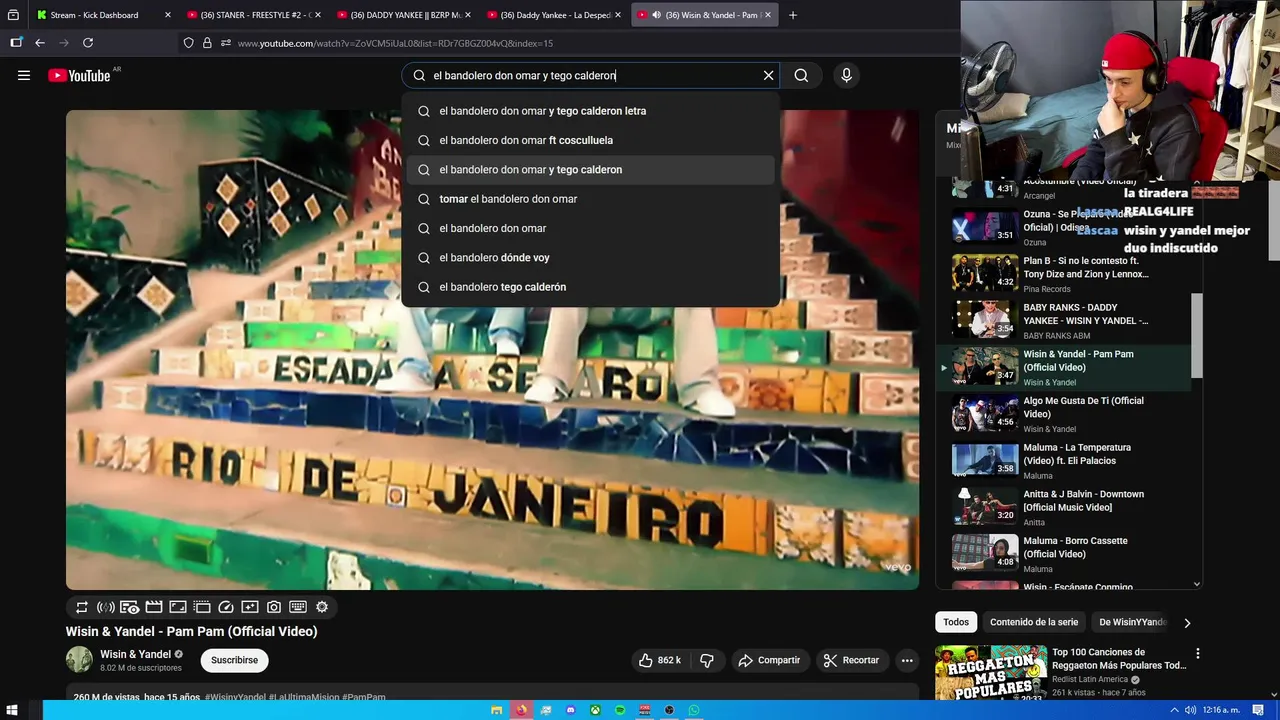Open a new browser tab
The height and width of the screenshot is (720, 1280).
coord(793,15)
